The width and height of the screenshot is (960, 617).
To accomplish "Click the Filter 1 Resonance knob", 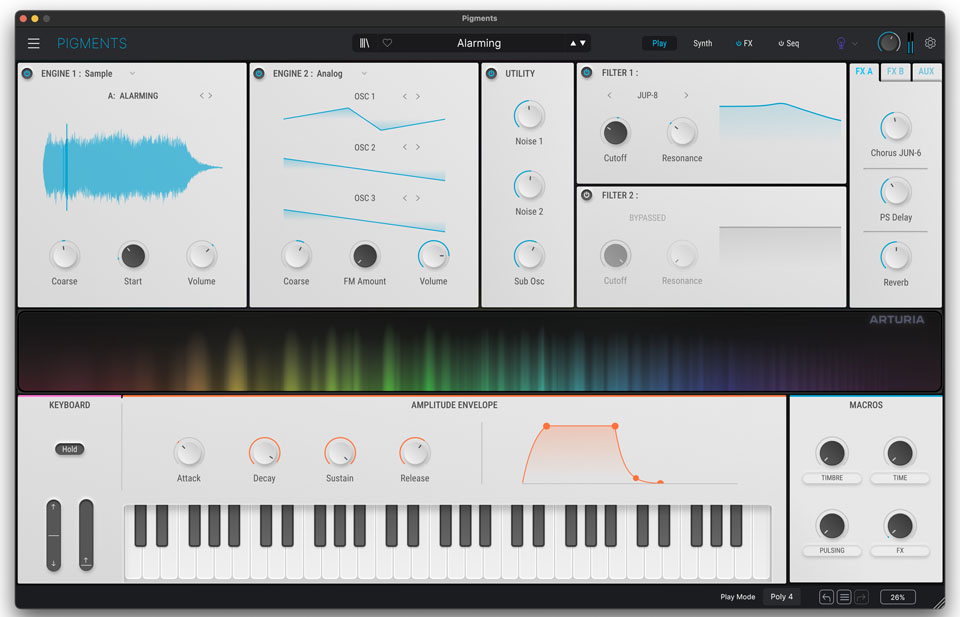I will click(x=681, y=132).
